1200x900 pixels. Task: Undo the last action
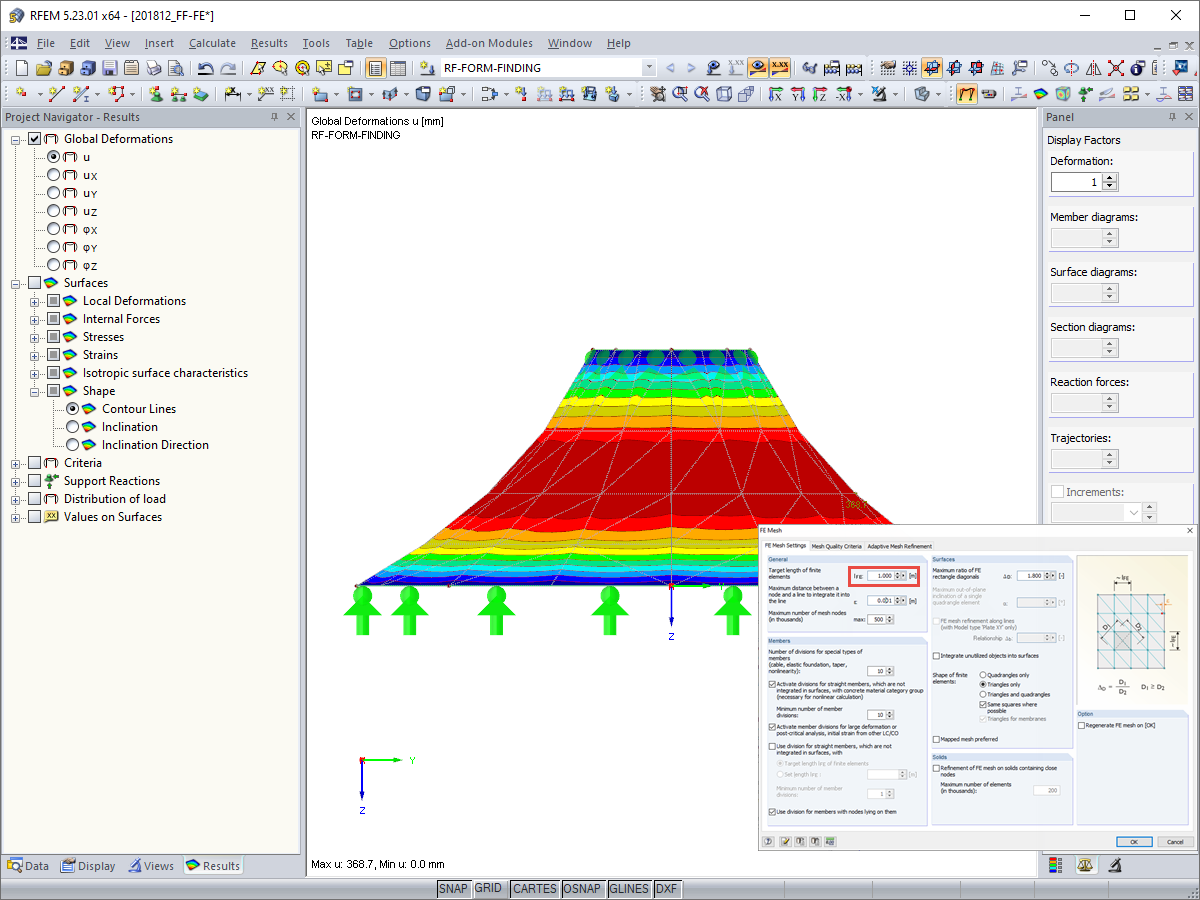coord(205,68)
